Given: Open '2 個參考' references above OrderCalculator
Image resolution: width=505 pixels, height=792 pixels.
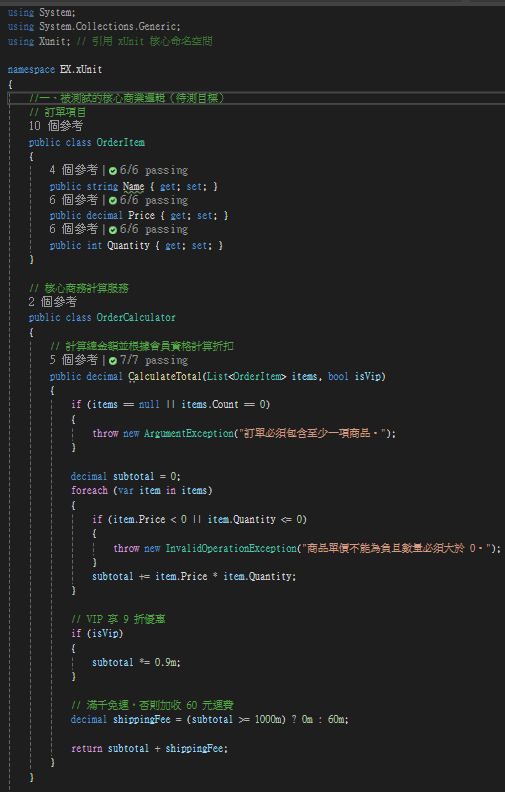Looking at the screenshot, I should 53,302.
